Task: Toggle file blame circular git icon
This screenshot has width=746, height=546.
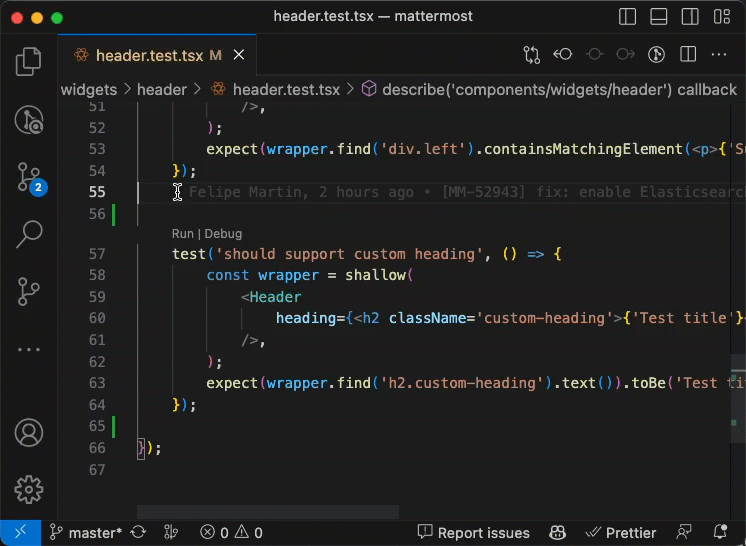Action: 657,54
